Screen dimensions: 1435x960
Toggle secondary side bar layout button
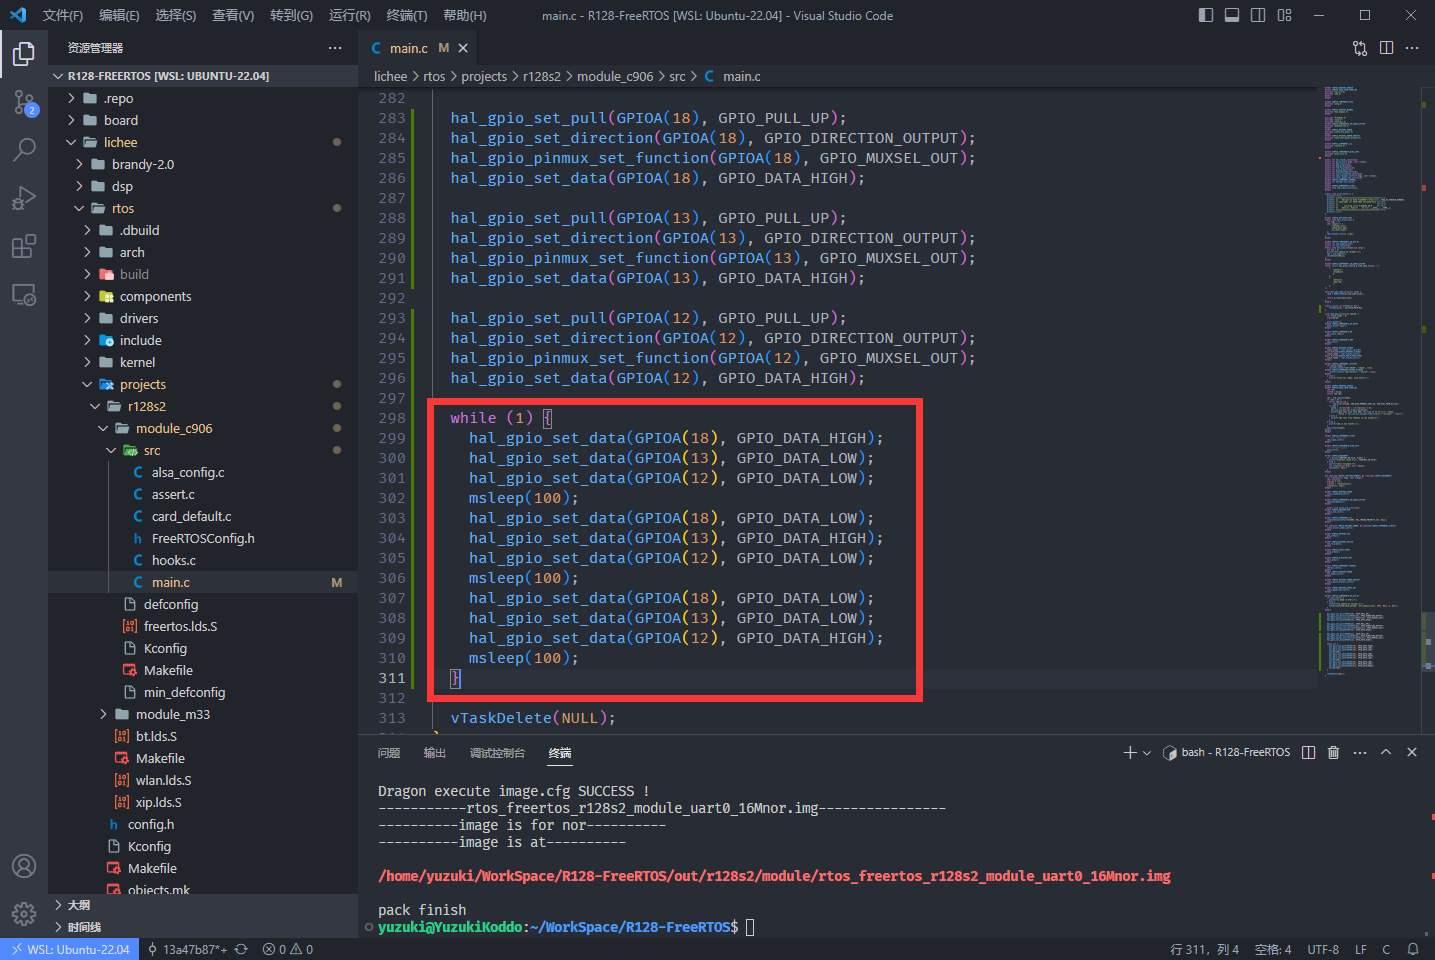[1258, 15]
